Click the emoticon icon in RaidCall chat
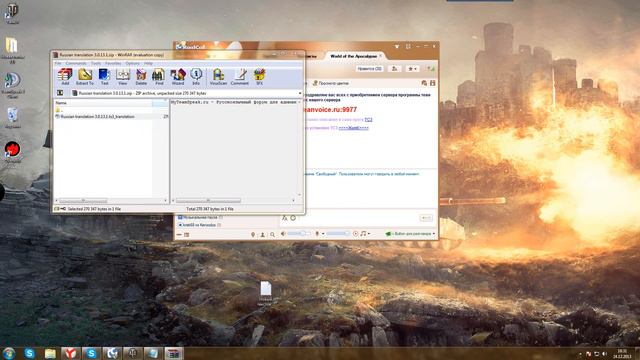This screenshot has width=640, height=360. [293, 218]
